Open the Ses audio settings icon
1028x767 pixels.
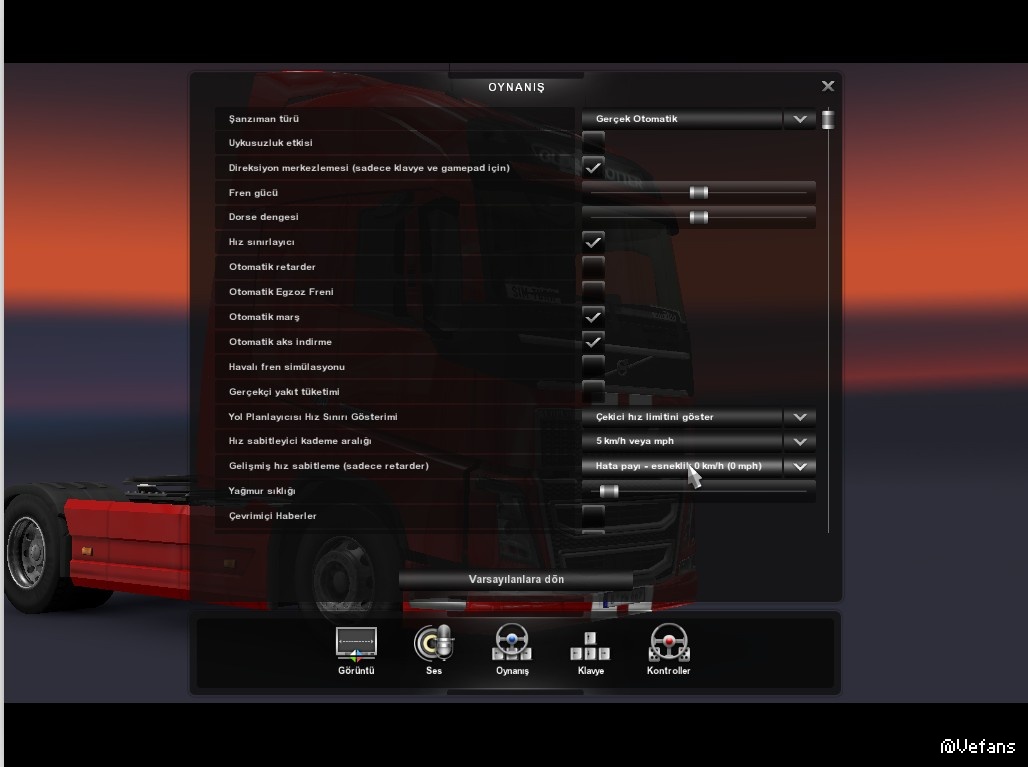434,650
